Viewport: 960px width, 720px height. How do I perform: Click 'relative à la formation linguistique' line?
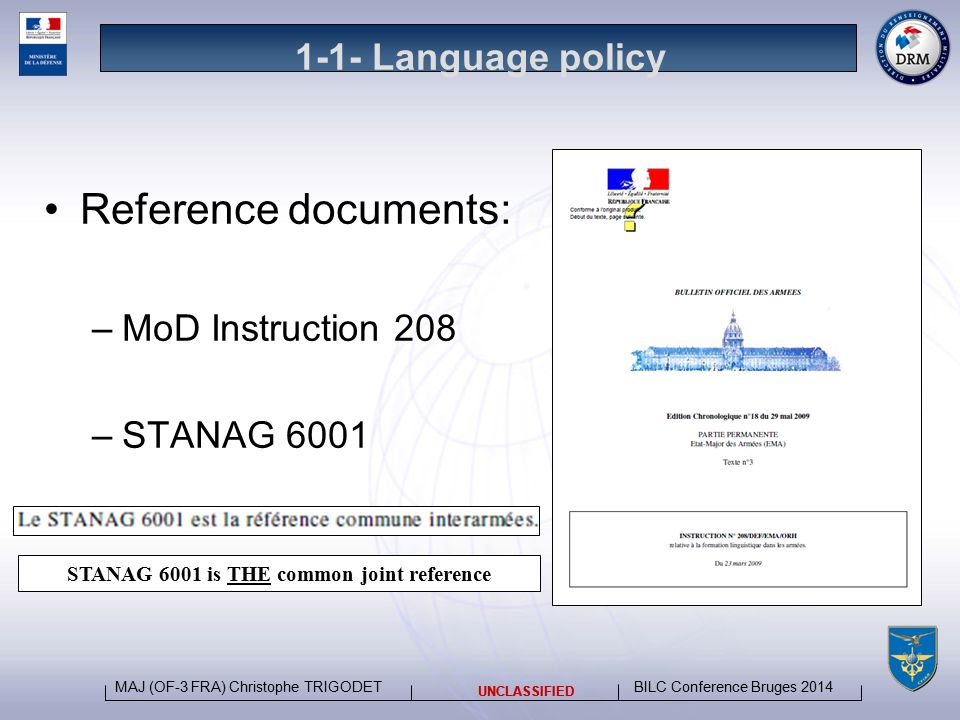point(738,545)
